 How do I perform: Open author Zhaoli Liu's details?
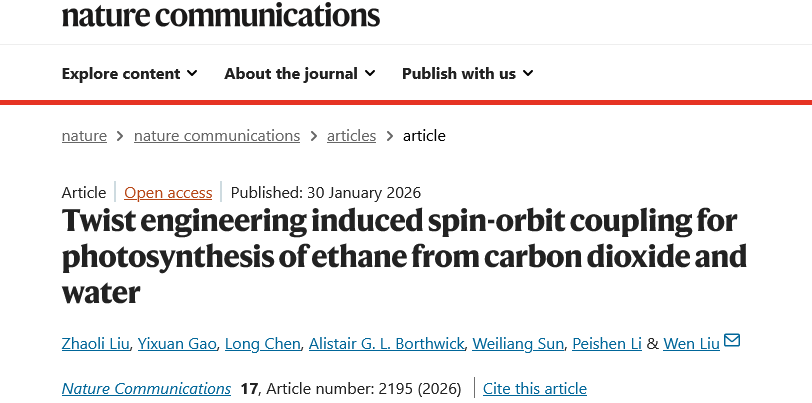pos(95,343)
